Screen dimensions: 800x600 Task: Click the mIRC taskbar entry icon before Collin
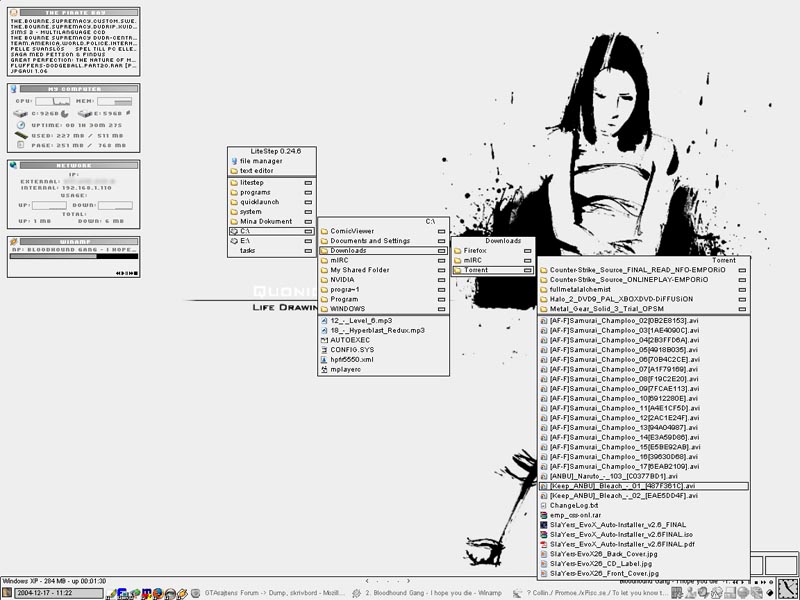click(x=517, y=593)
